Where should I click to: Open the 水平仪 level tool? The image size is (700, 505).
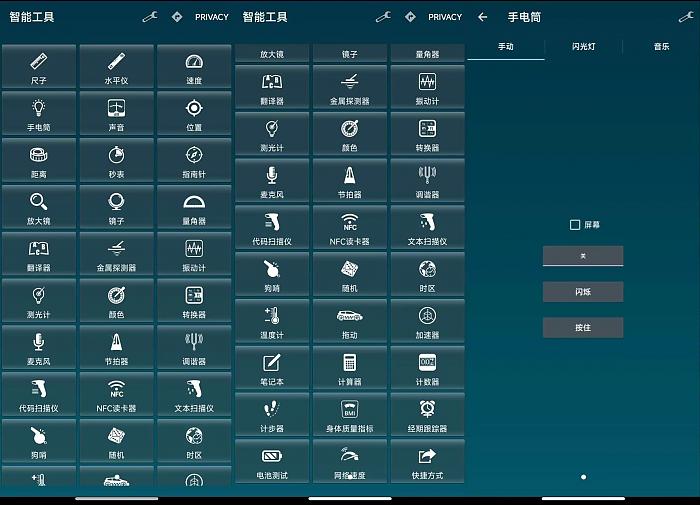[x=117, y=66]
